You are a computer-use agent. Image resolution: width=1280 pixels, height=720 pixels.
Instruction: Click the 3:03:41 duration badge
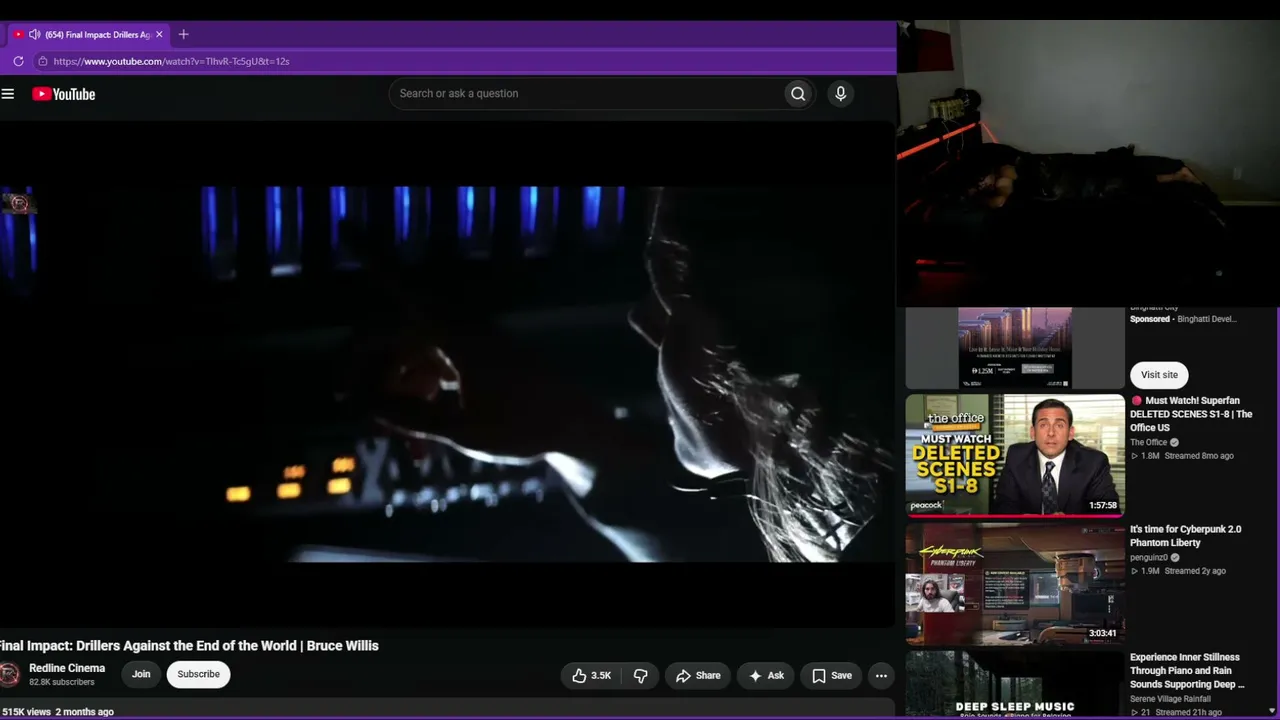click(x=1103, y=634)
